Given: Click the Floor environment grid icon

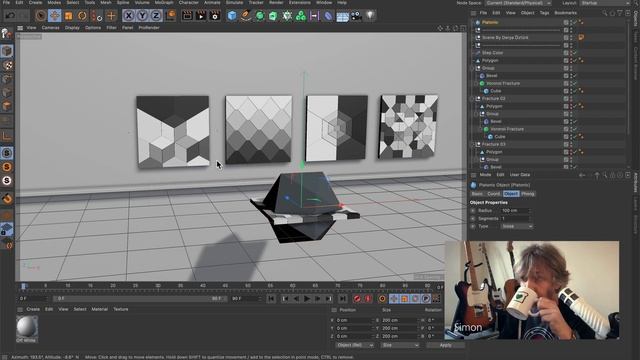Looking at the screenshot, I should click(342, 16).
